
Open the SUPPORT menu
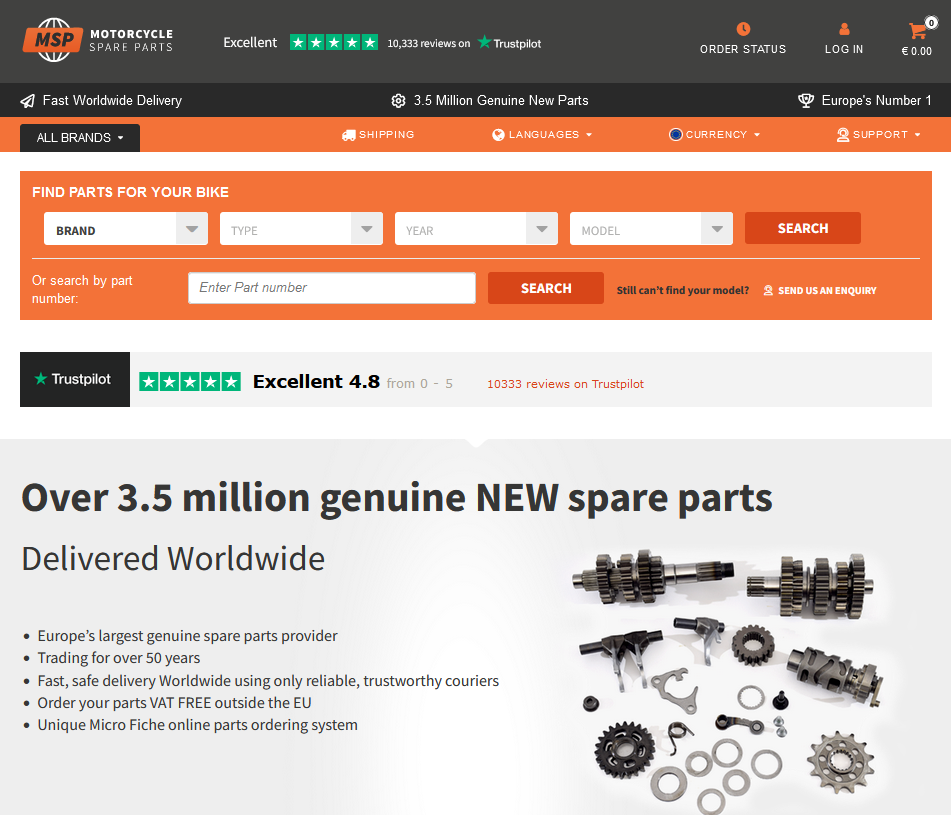point(879,135)
